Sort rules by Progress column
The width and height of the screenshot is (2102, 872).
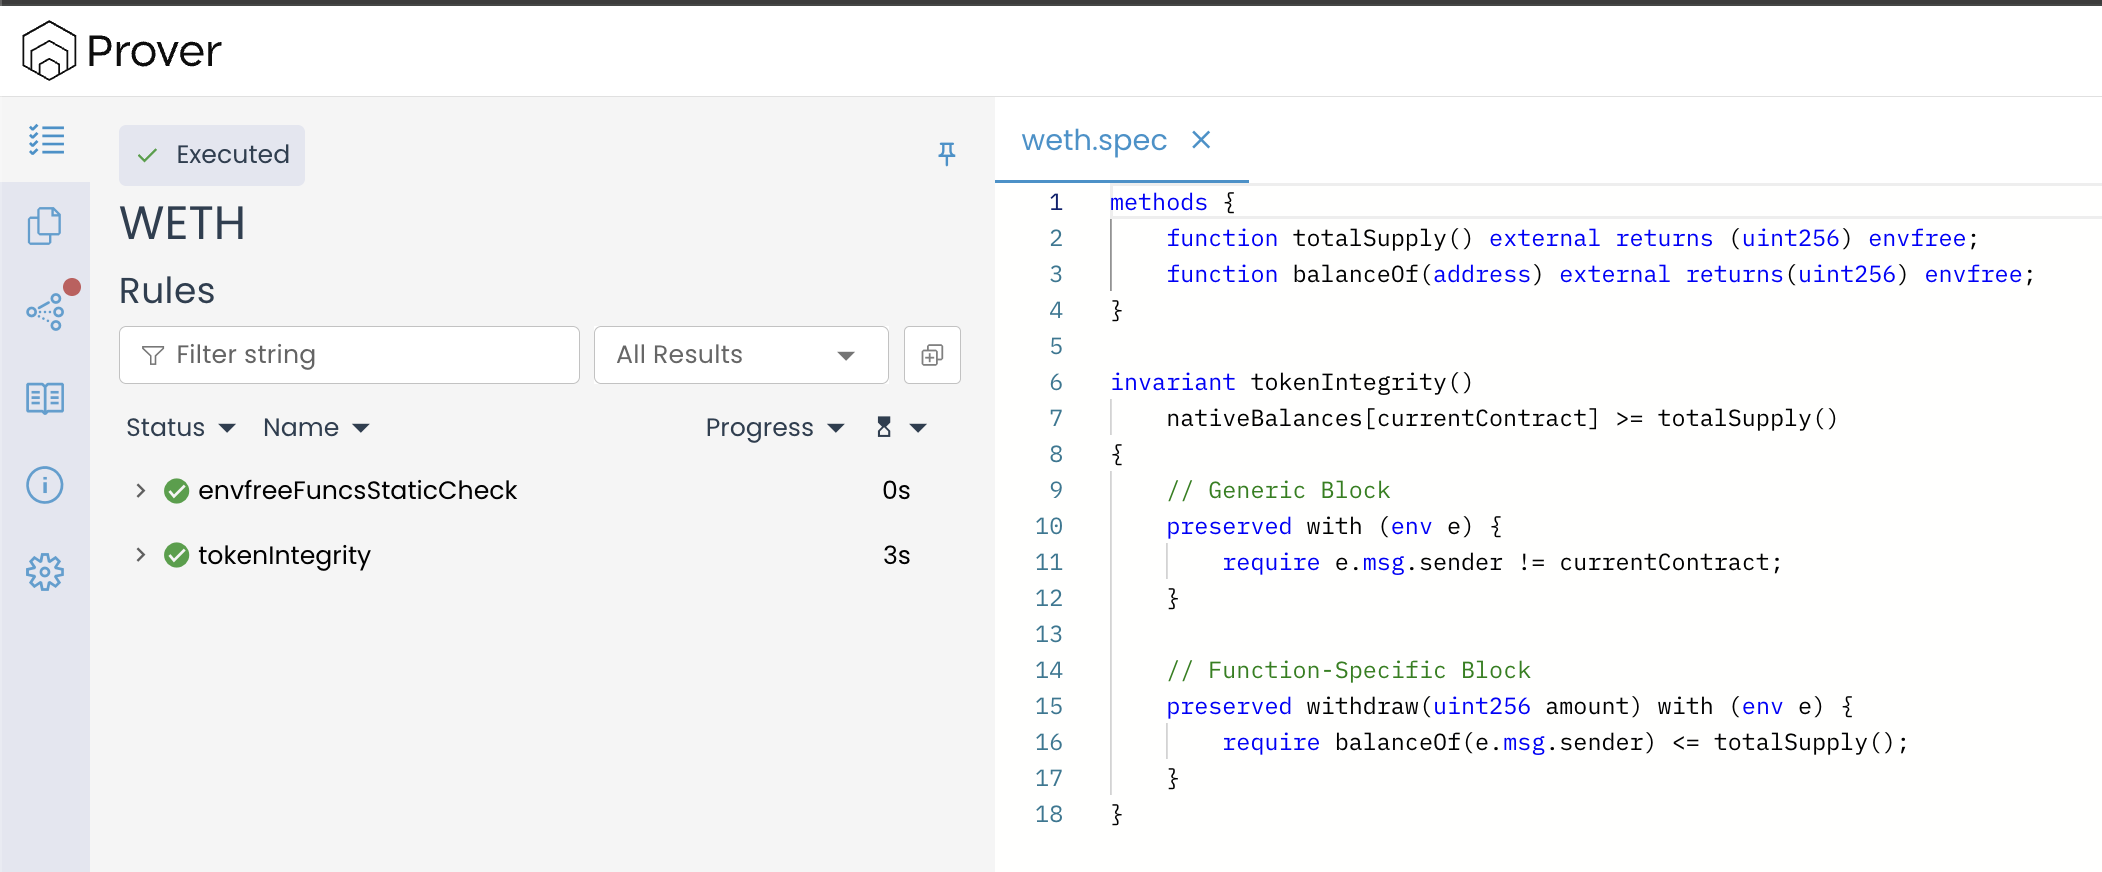[x=774, y=428]
